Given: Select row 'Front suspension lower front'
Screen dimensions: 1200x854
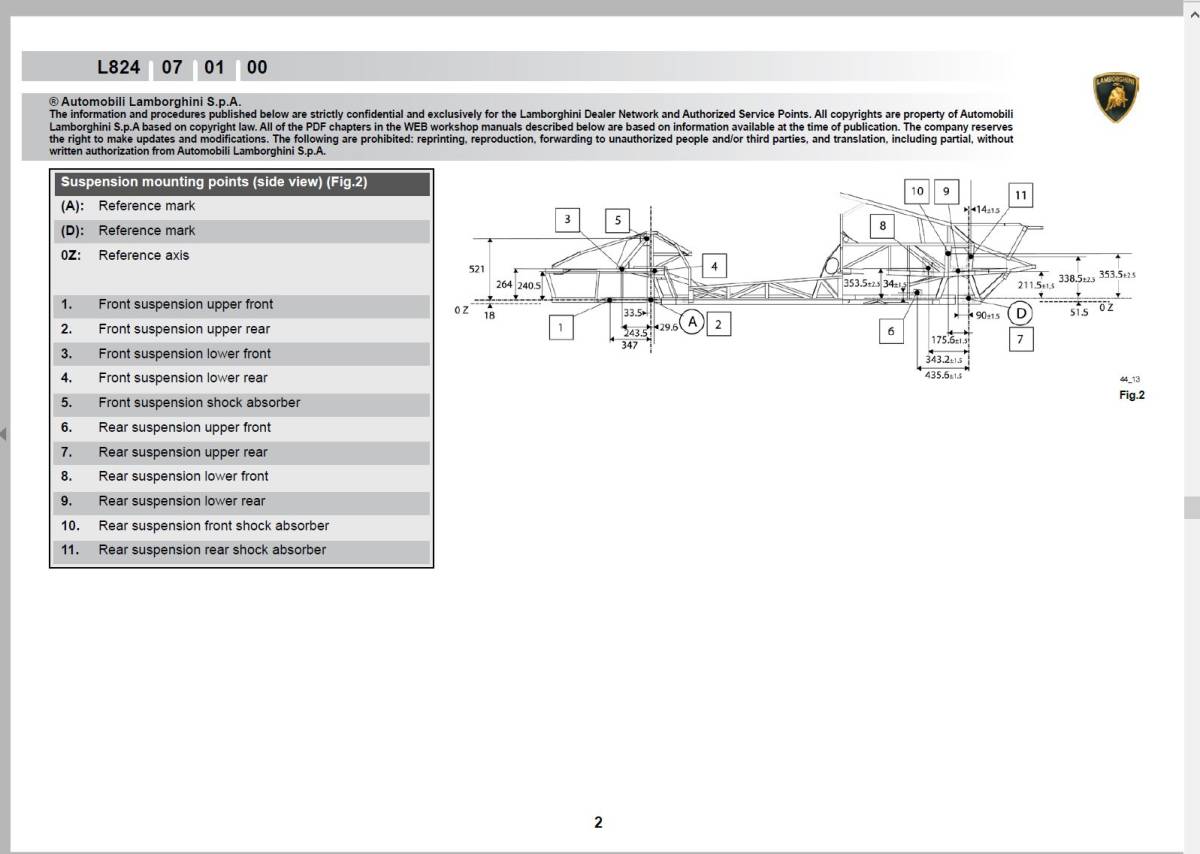Looking at the screenshot, I should pyautogui.click(x=241, y=354).
